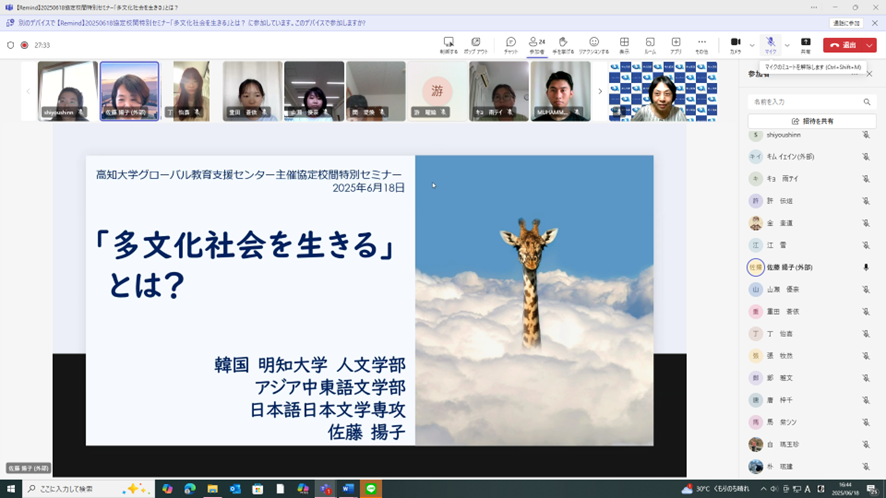This screenshot has height=498, width=886.
Task: Open the chat (チャット) panel
Action: click(x=510, y=44)
